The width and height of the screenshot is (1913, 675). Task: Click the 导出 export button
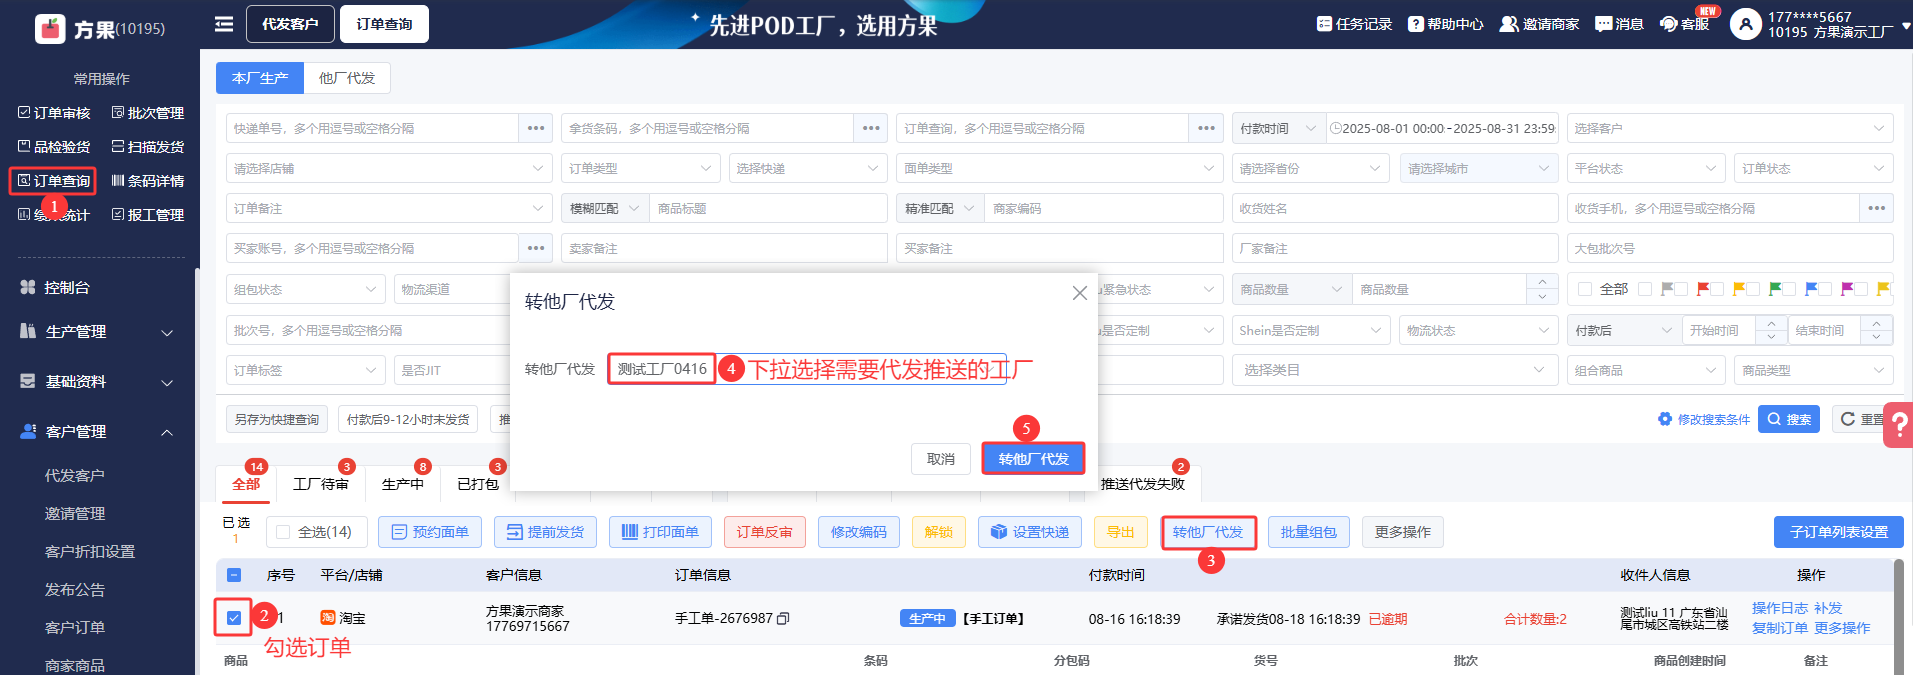[1121, 532]
